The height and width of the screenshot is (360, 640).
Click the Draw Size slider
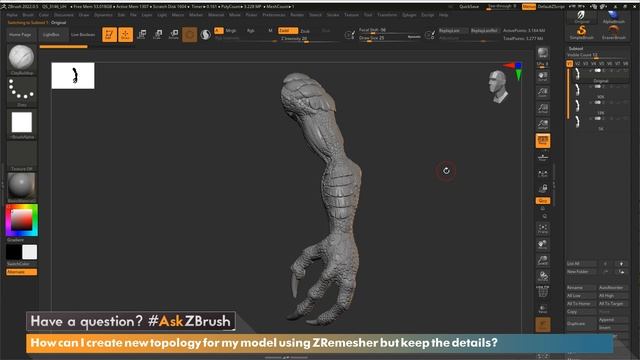click(390, 38)
